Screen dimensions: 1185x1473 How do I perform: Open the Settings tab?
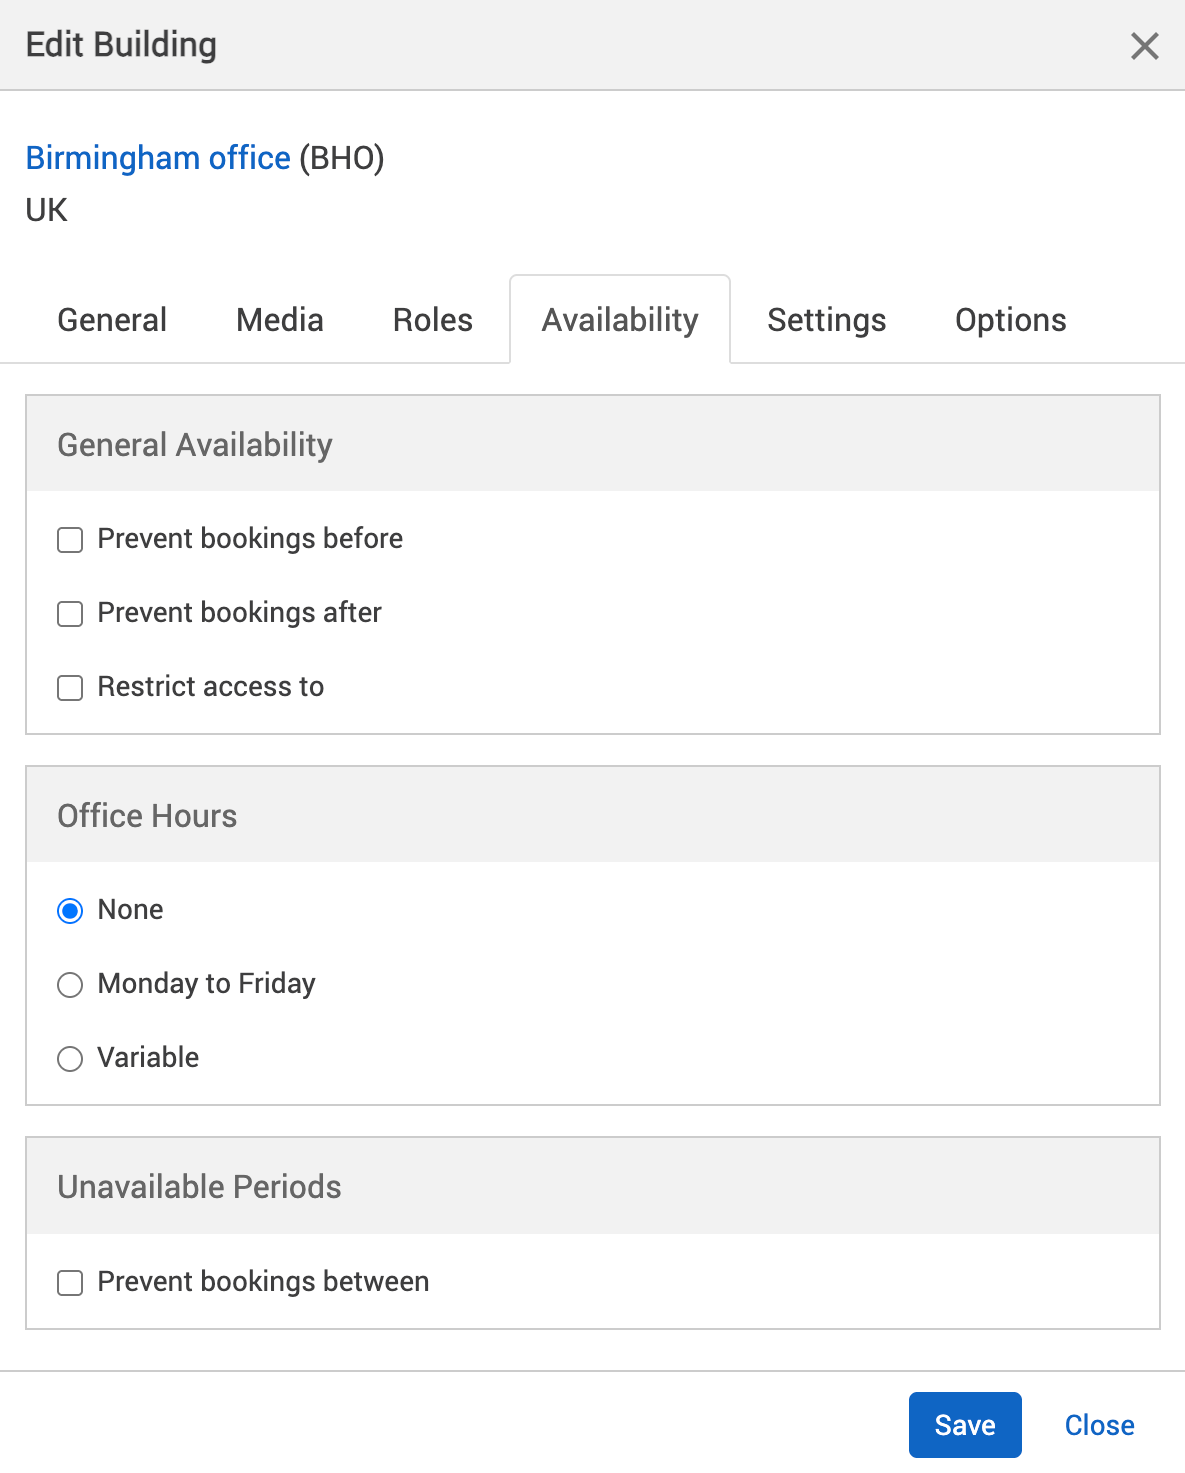[x=826, y=320]
